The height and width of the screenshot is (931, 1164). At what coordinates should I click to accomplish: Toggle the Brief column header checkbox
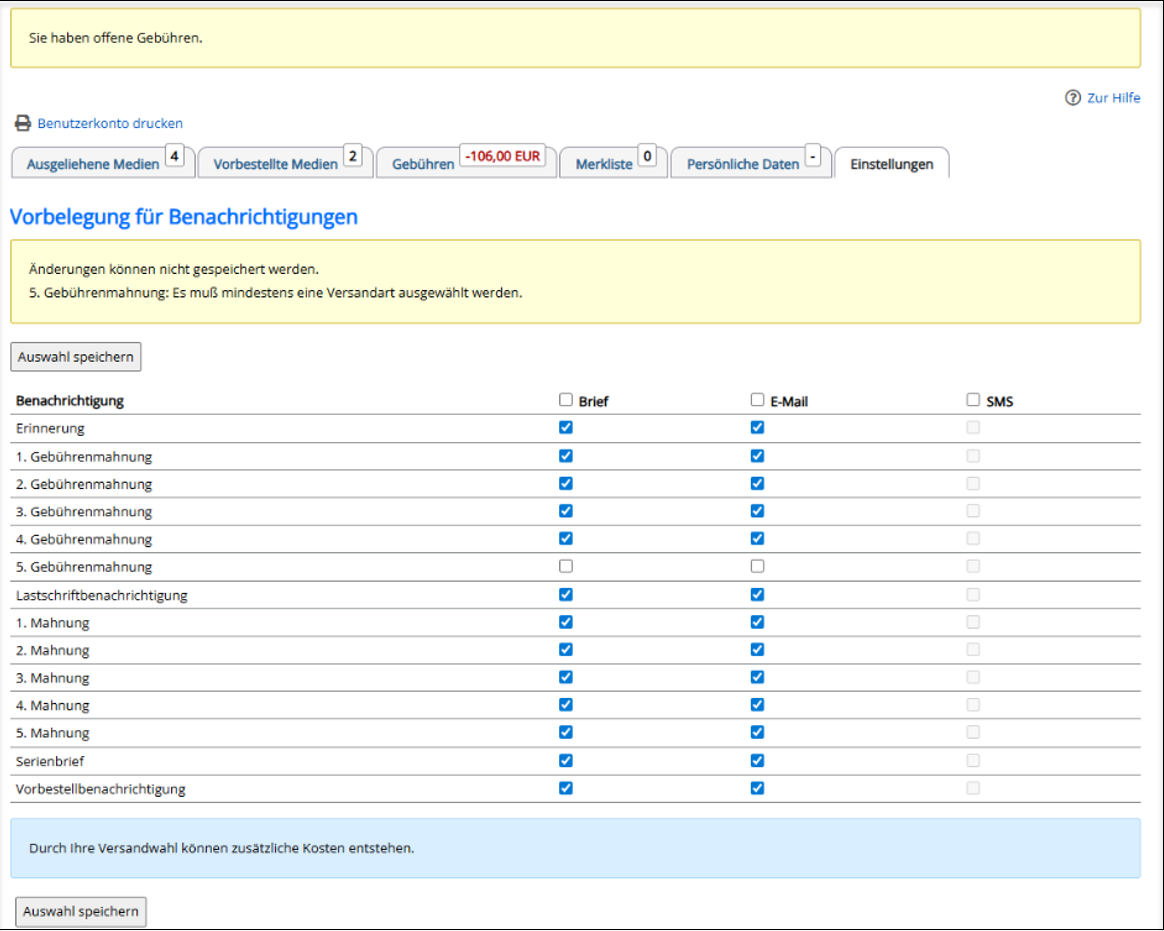click(566, 400)
